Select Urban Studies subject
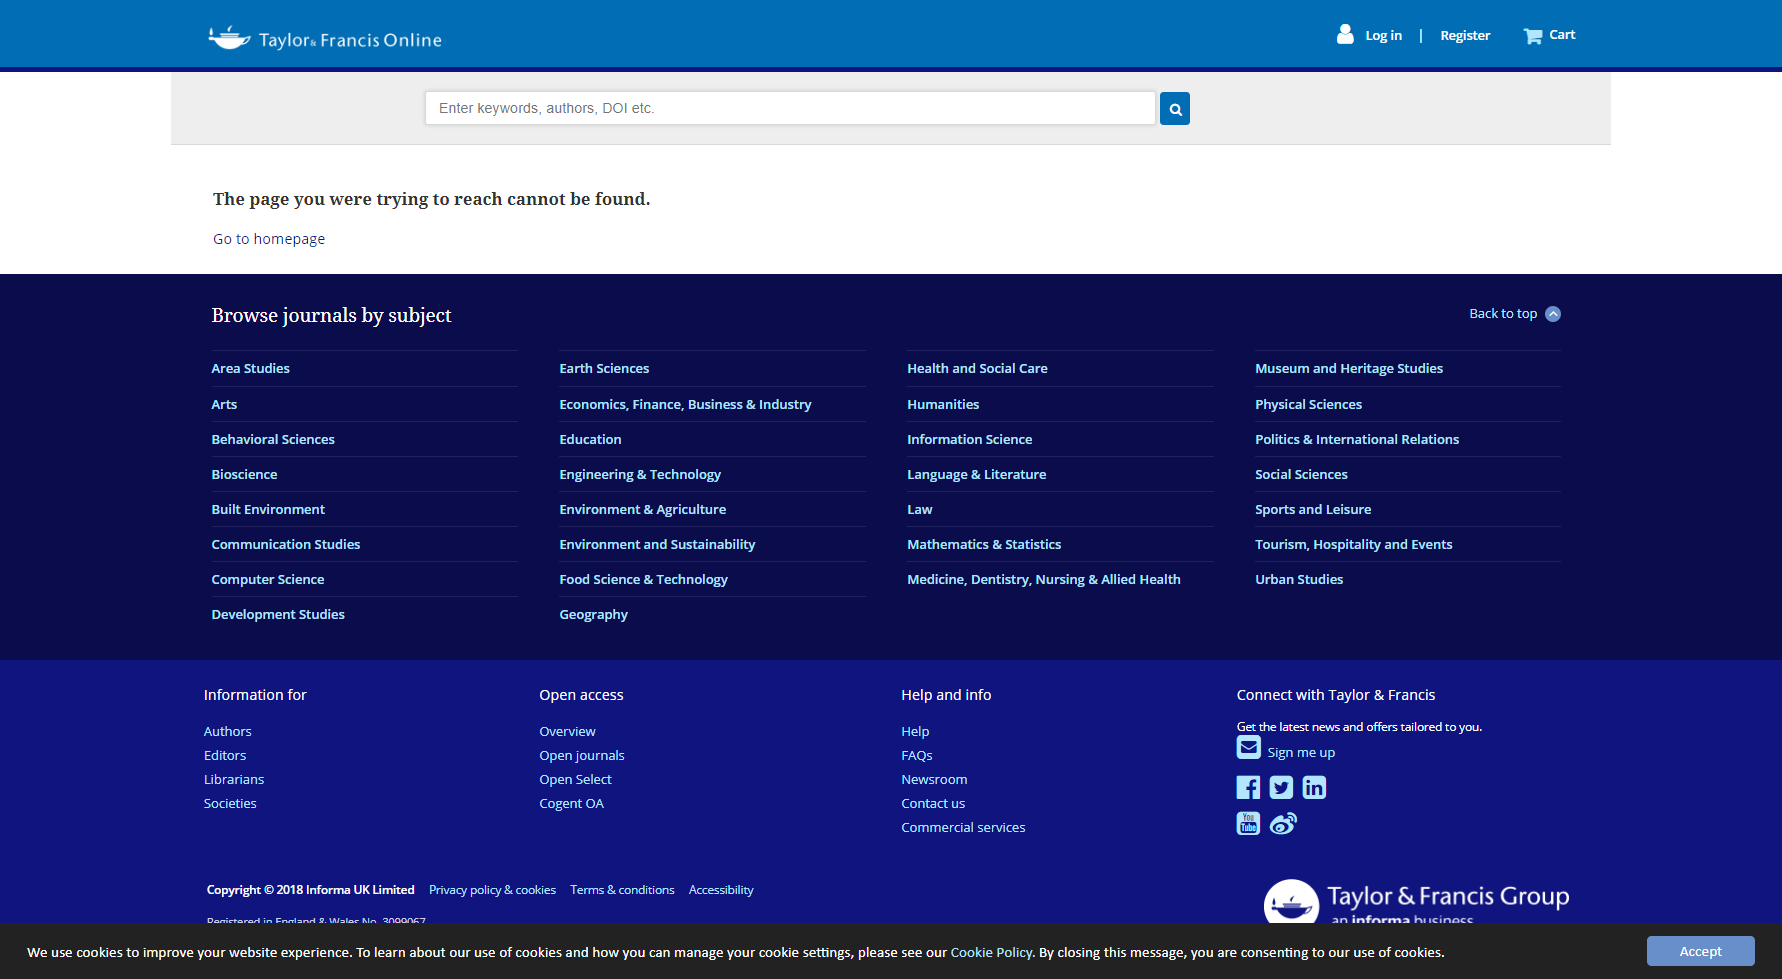1782x979 pixels. pyautogui.click(x=1299, y=580)
